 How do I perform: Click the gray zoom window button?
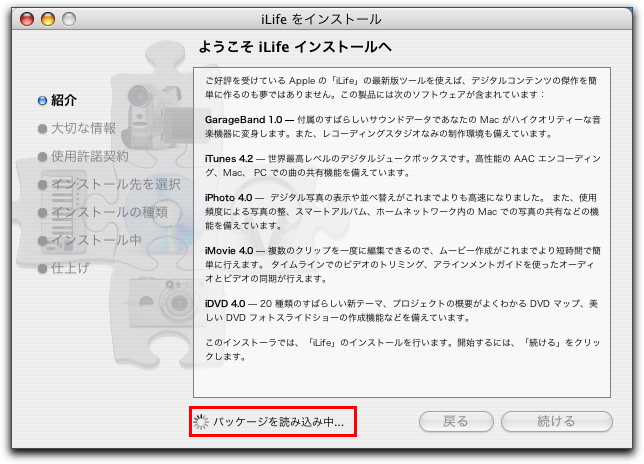pyautogui.click(x=69, y=19)
